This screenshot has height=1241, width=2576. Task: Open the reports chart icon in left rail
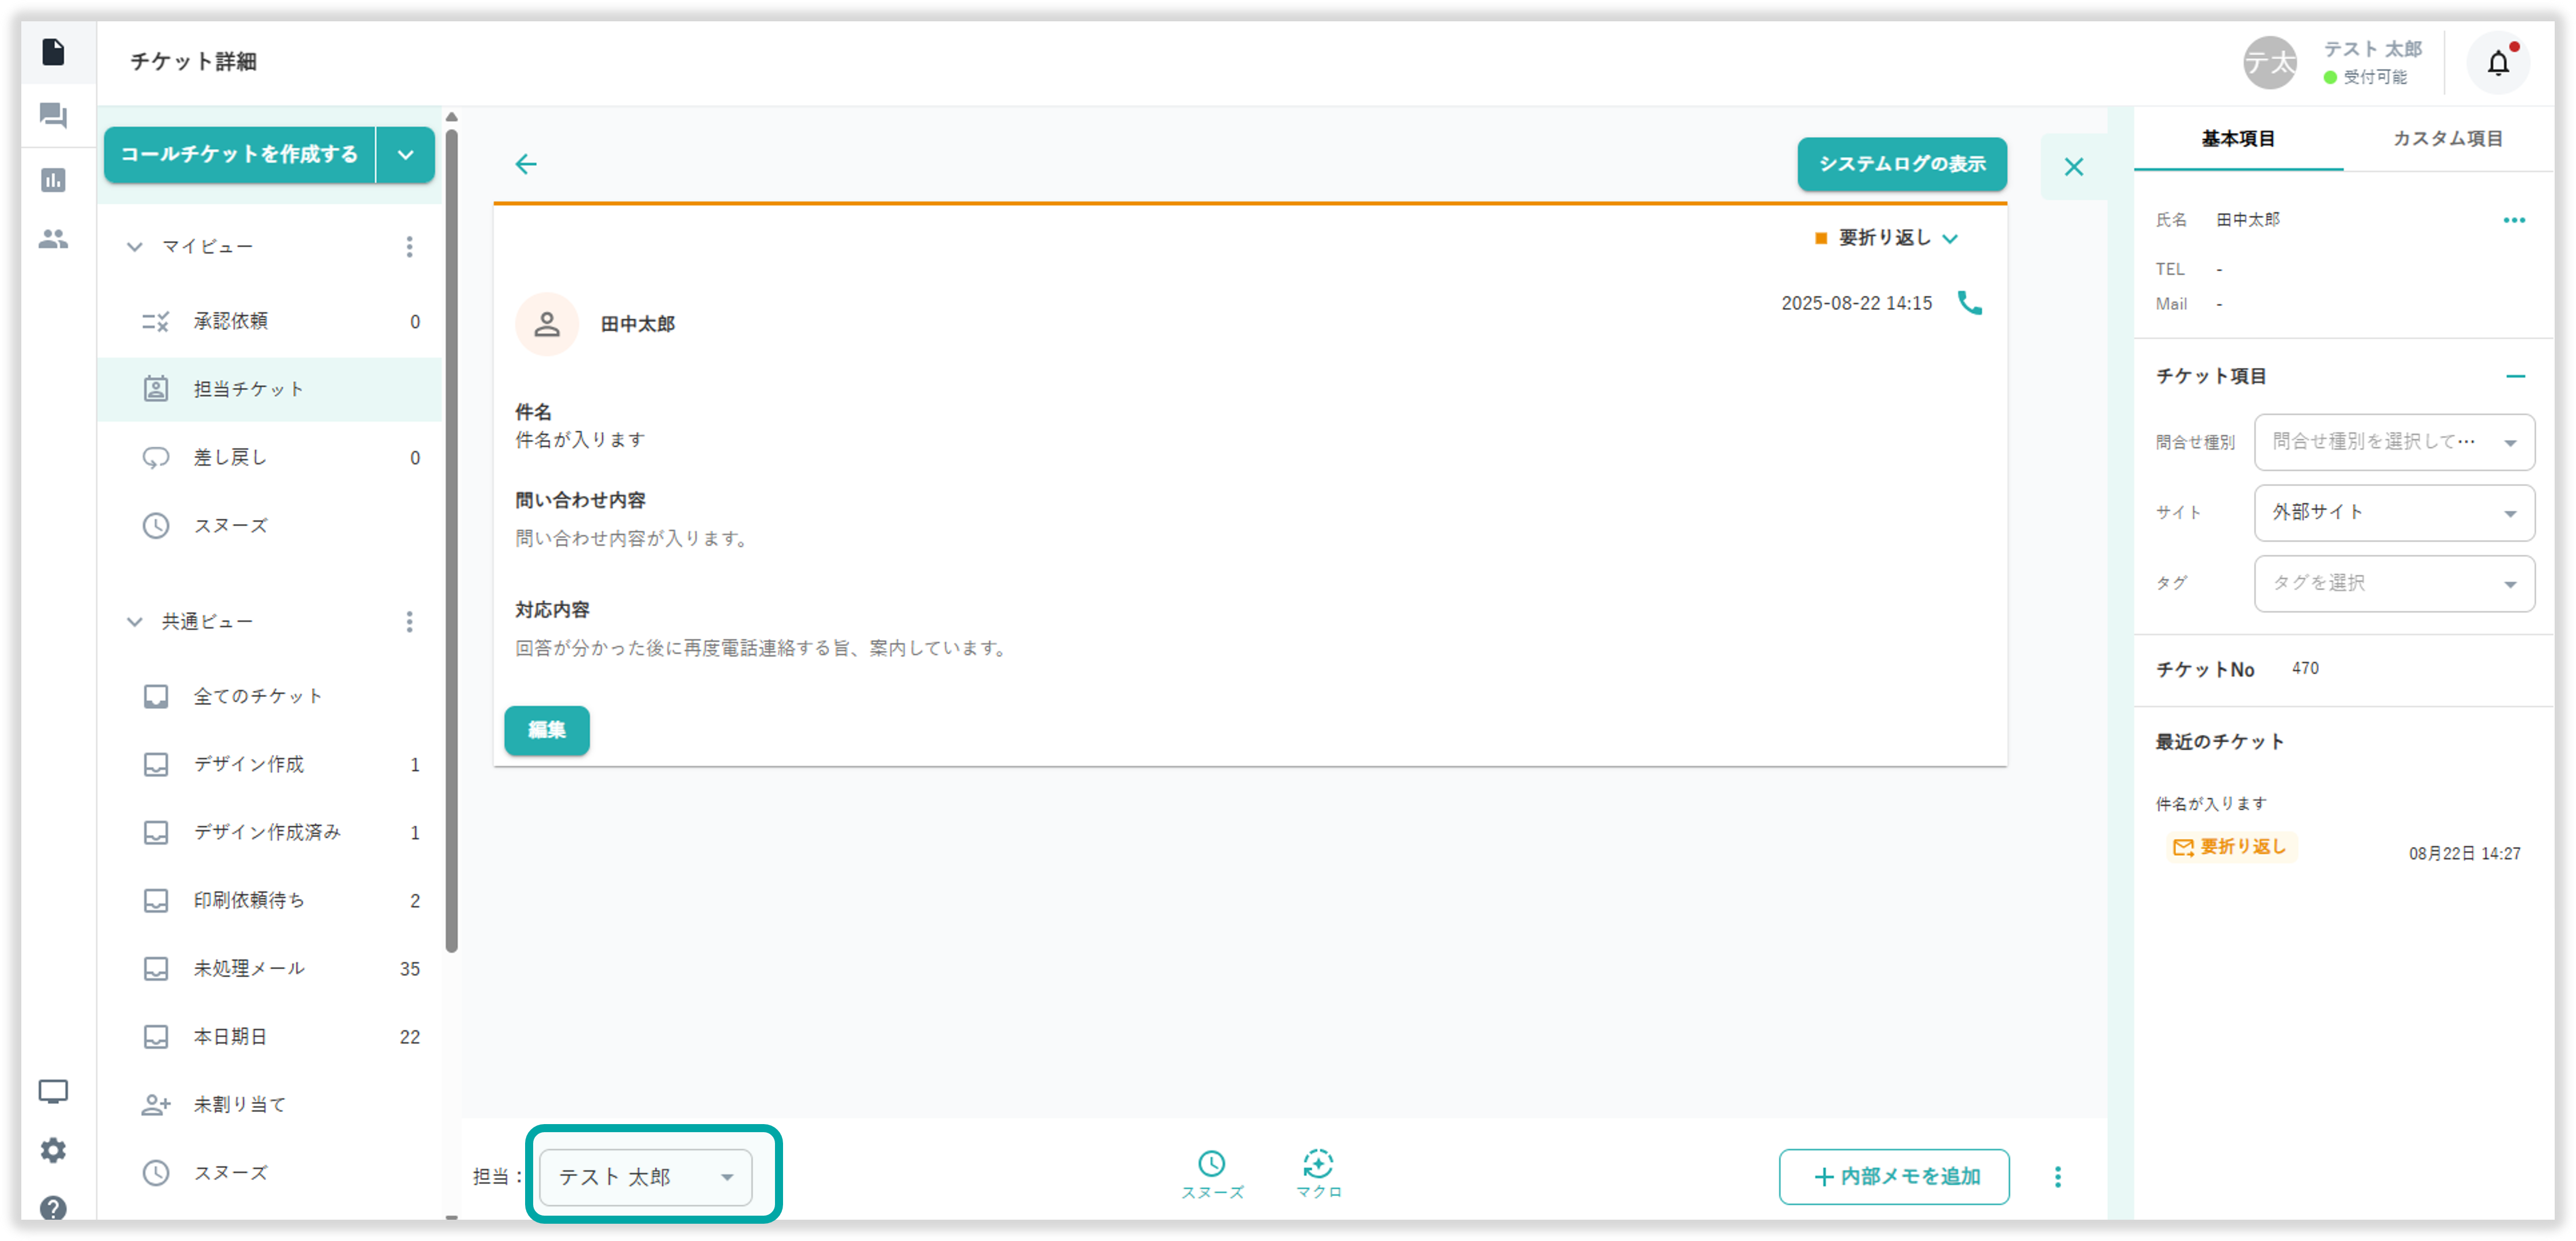[53, 180]
